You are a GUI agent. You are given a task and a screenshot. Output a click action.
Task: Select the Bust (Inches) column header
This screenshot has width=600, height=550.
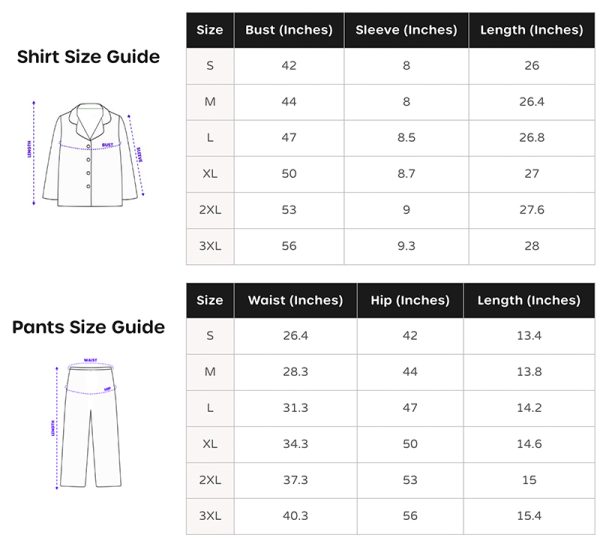click(x=289, y=30)
